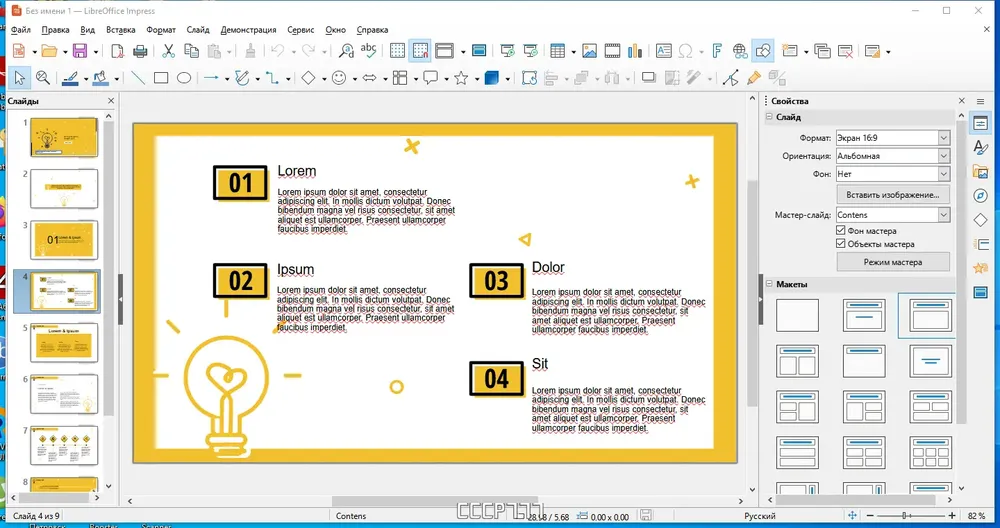The height and width of the screenshot is (528, 1000).
Task: Open symbol shapes smiley tool
Action: pos(339,78)
